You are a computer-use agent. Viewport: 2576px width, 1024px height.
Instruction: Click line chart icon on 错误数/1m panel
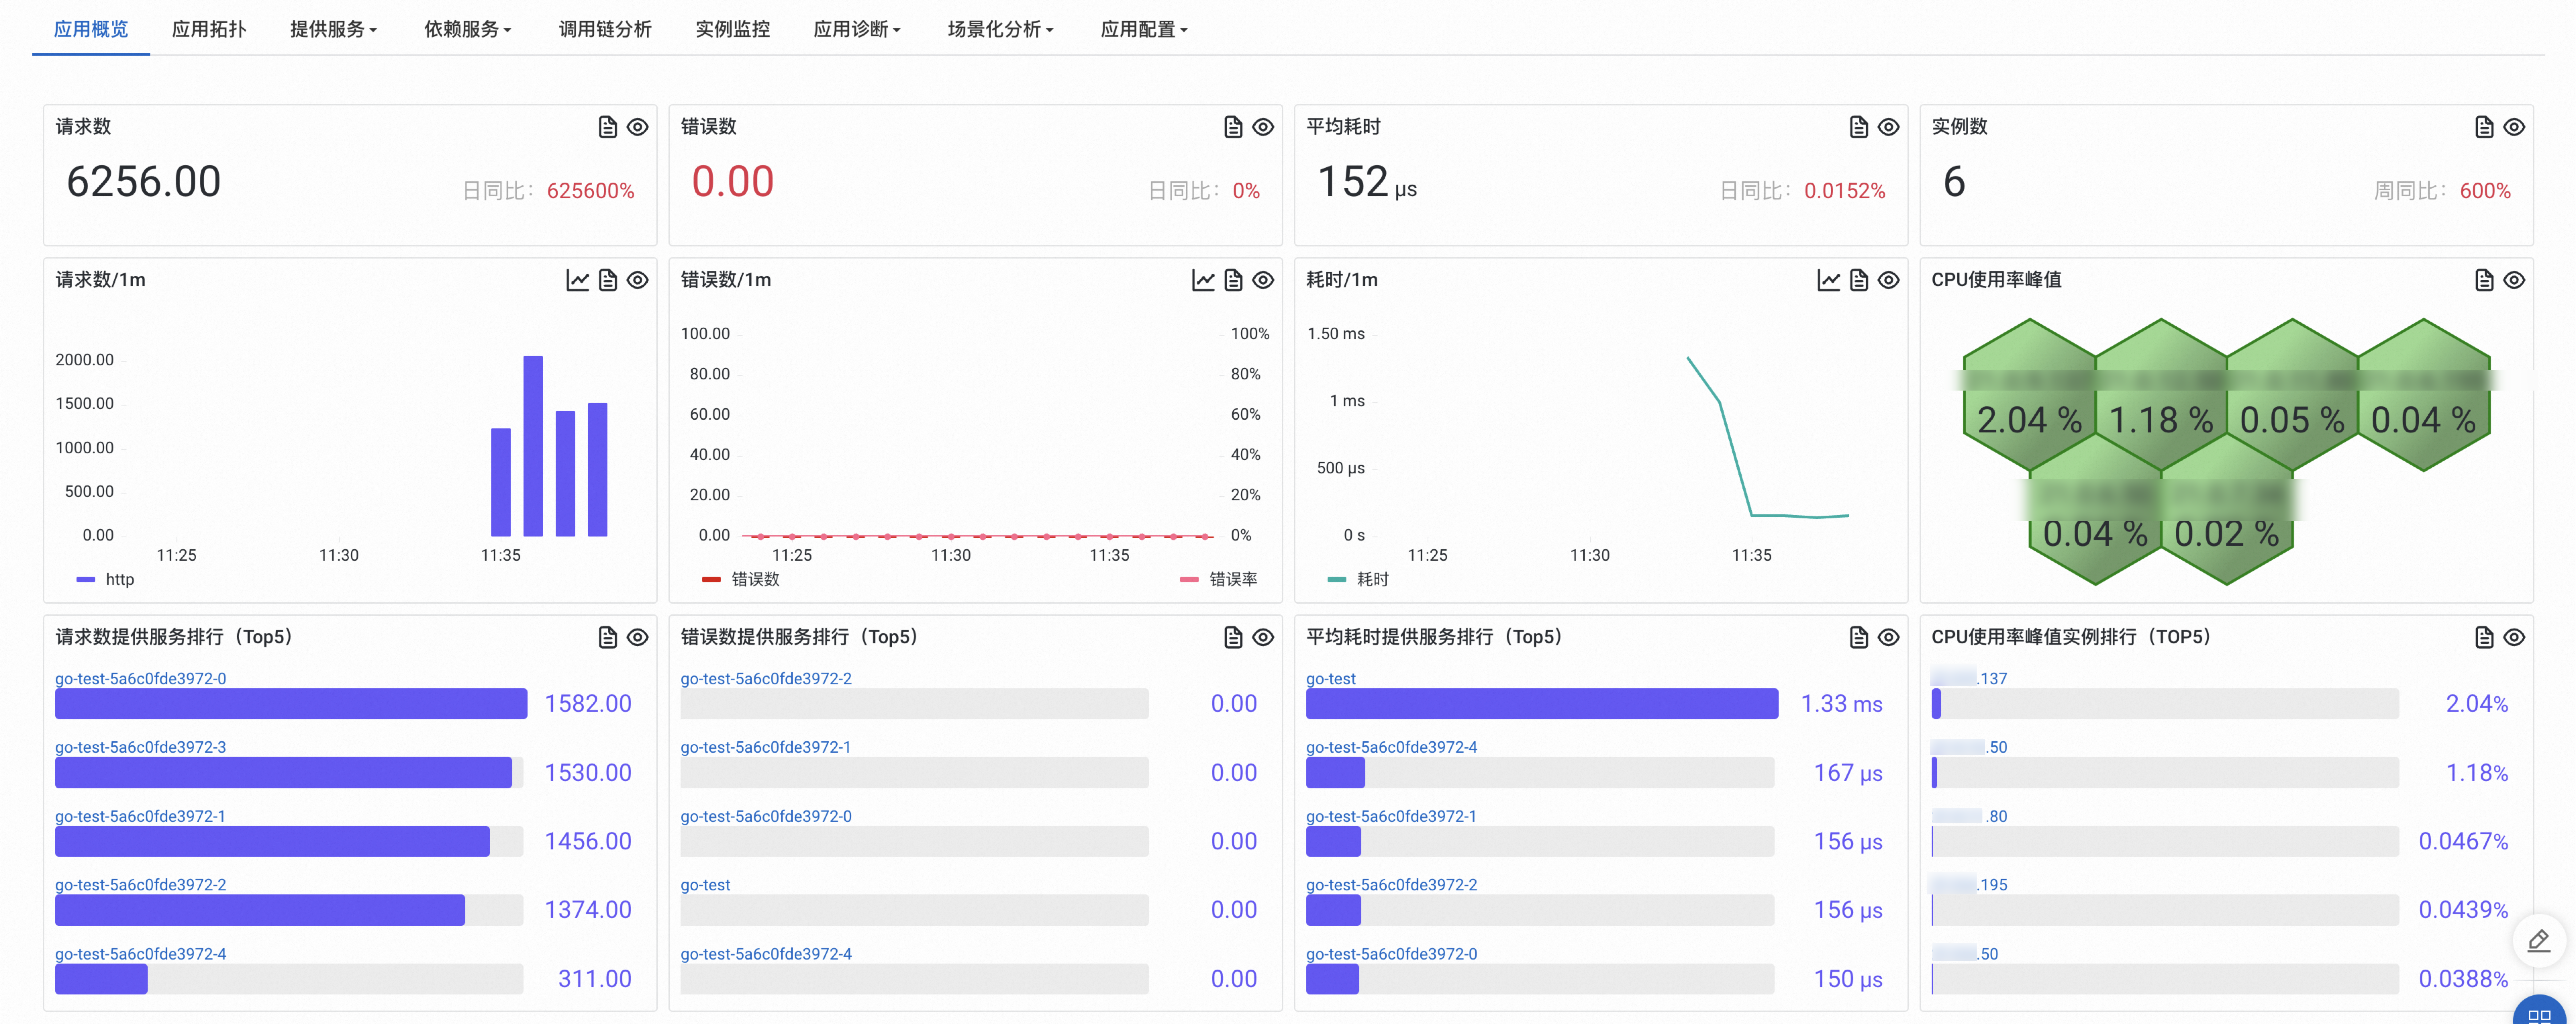click(1203, 280)
